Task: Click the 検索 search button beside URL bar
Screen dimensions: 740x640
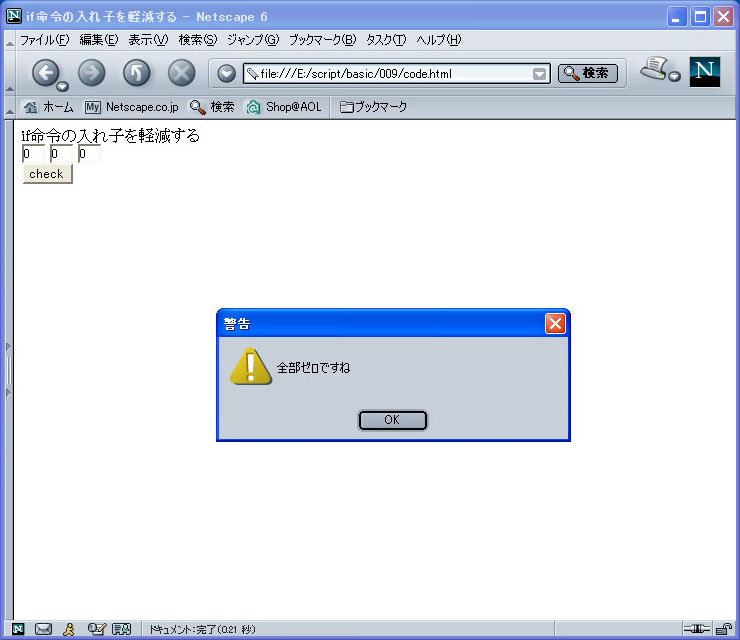Action: click(x=588, y=73)
